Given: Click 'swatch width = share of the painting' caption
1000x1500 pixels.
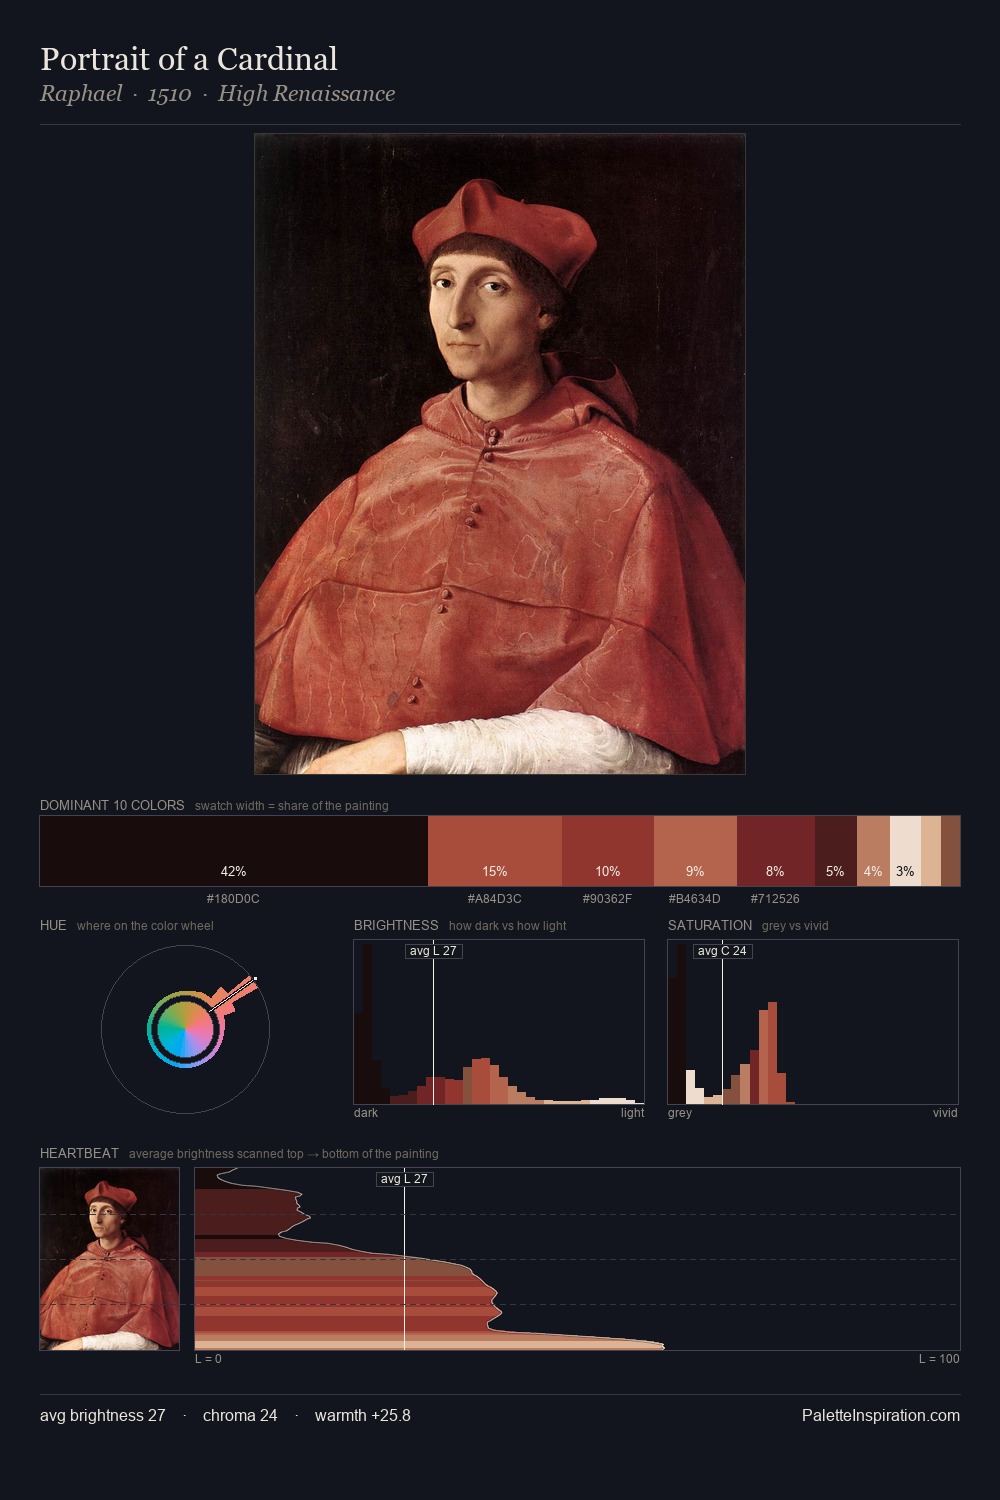Looking at the screenshot, I should pos(292,806).
